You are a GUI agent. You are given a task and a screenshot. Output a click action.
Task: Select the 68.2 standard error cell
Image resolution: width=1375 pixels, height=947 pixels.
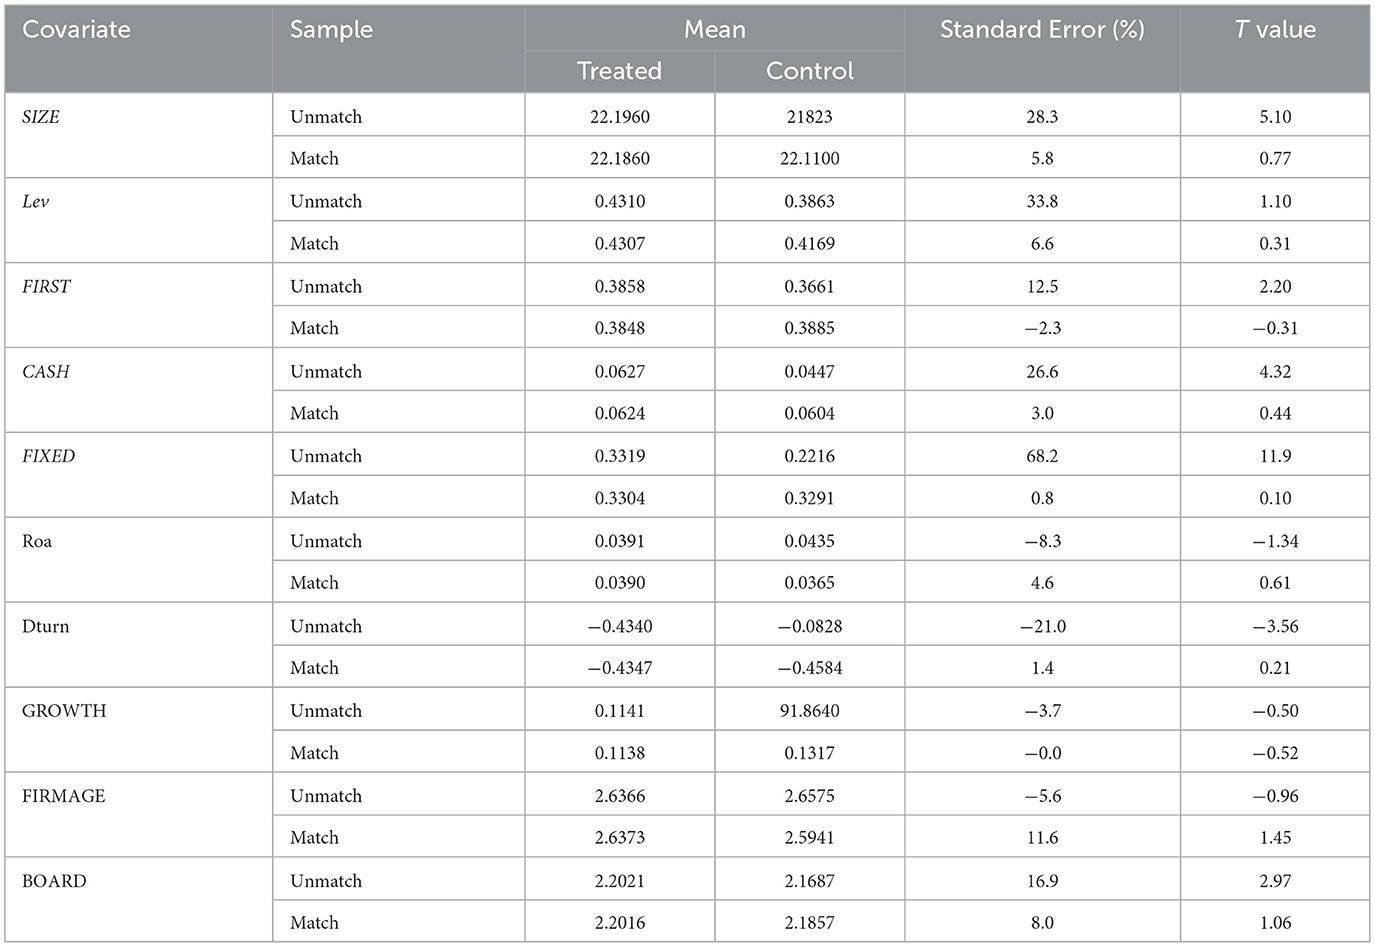coord(1042,456)
